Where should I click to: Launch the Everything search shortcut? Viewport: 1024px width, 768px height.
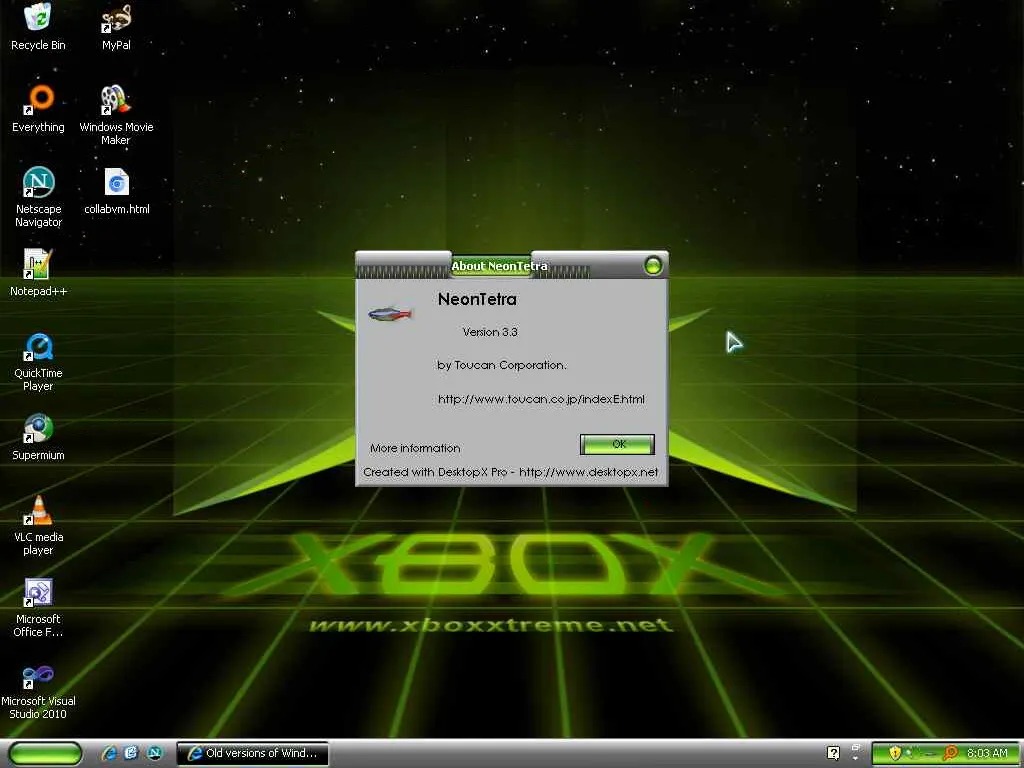[x=38, y=108]
